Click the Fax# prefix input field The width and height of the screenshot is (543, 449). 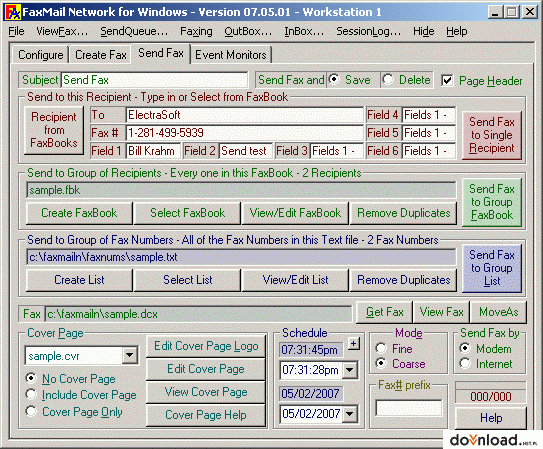[409, 408]
